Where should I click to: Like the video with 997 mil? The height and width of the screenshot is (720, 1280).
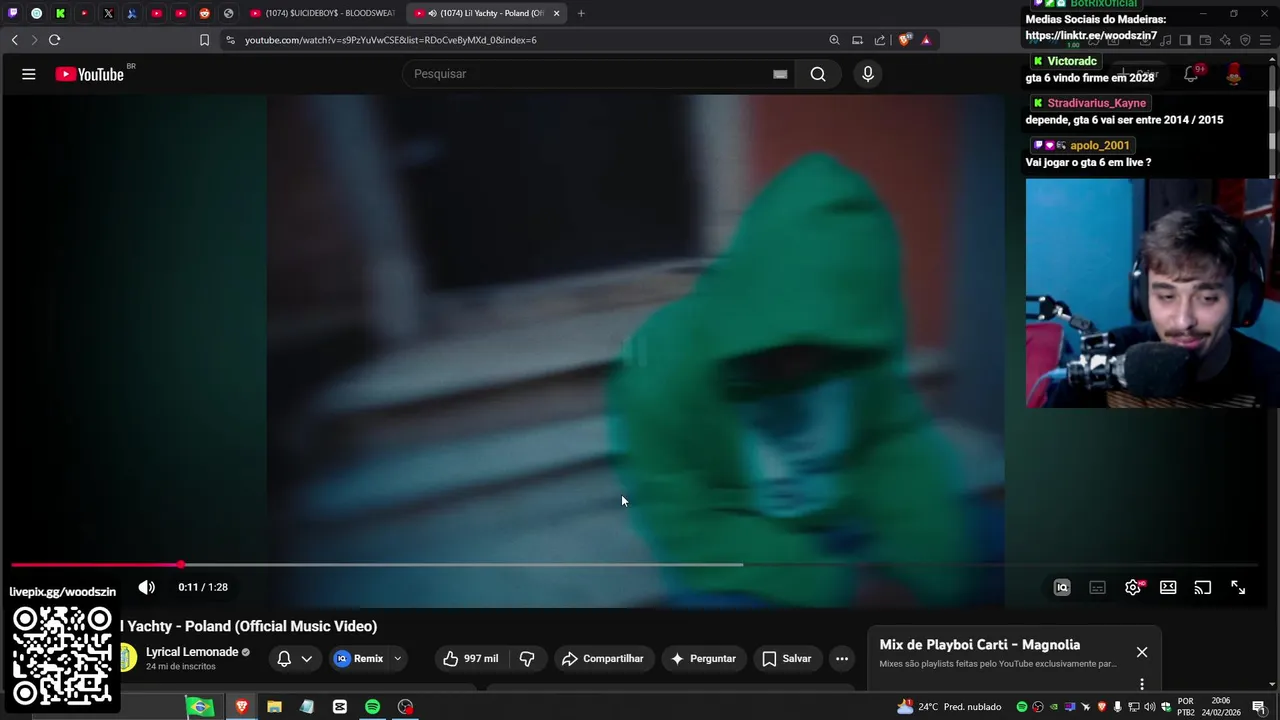point(470,658)
